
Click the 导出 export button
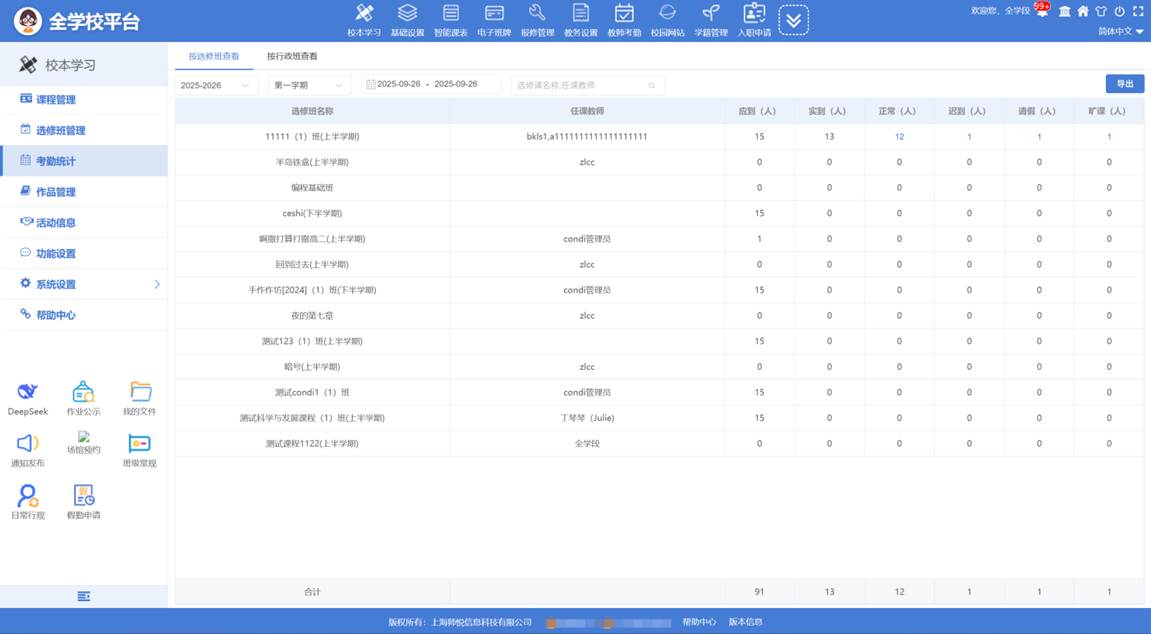tap(1124, 84)
